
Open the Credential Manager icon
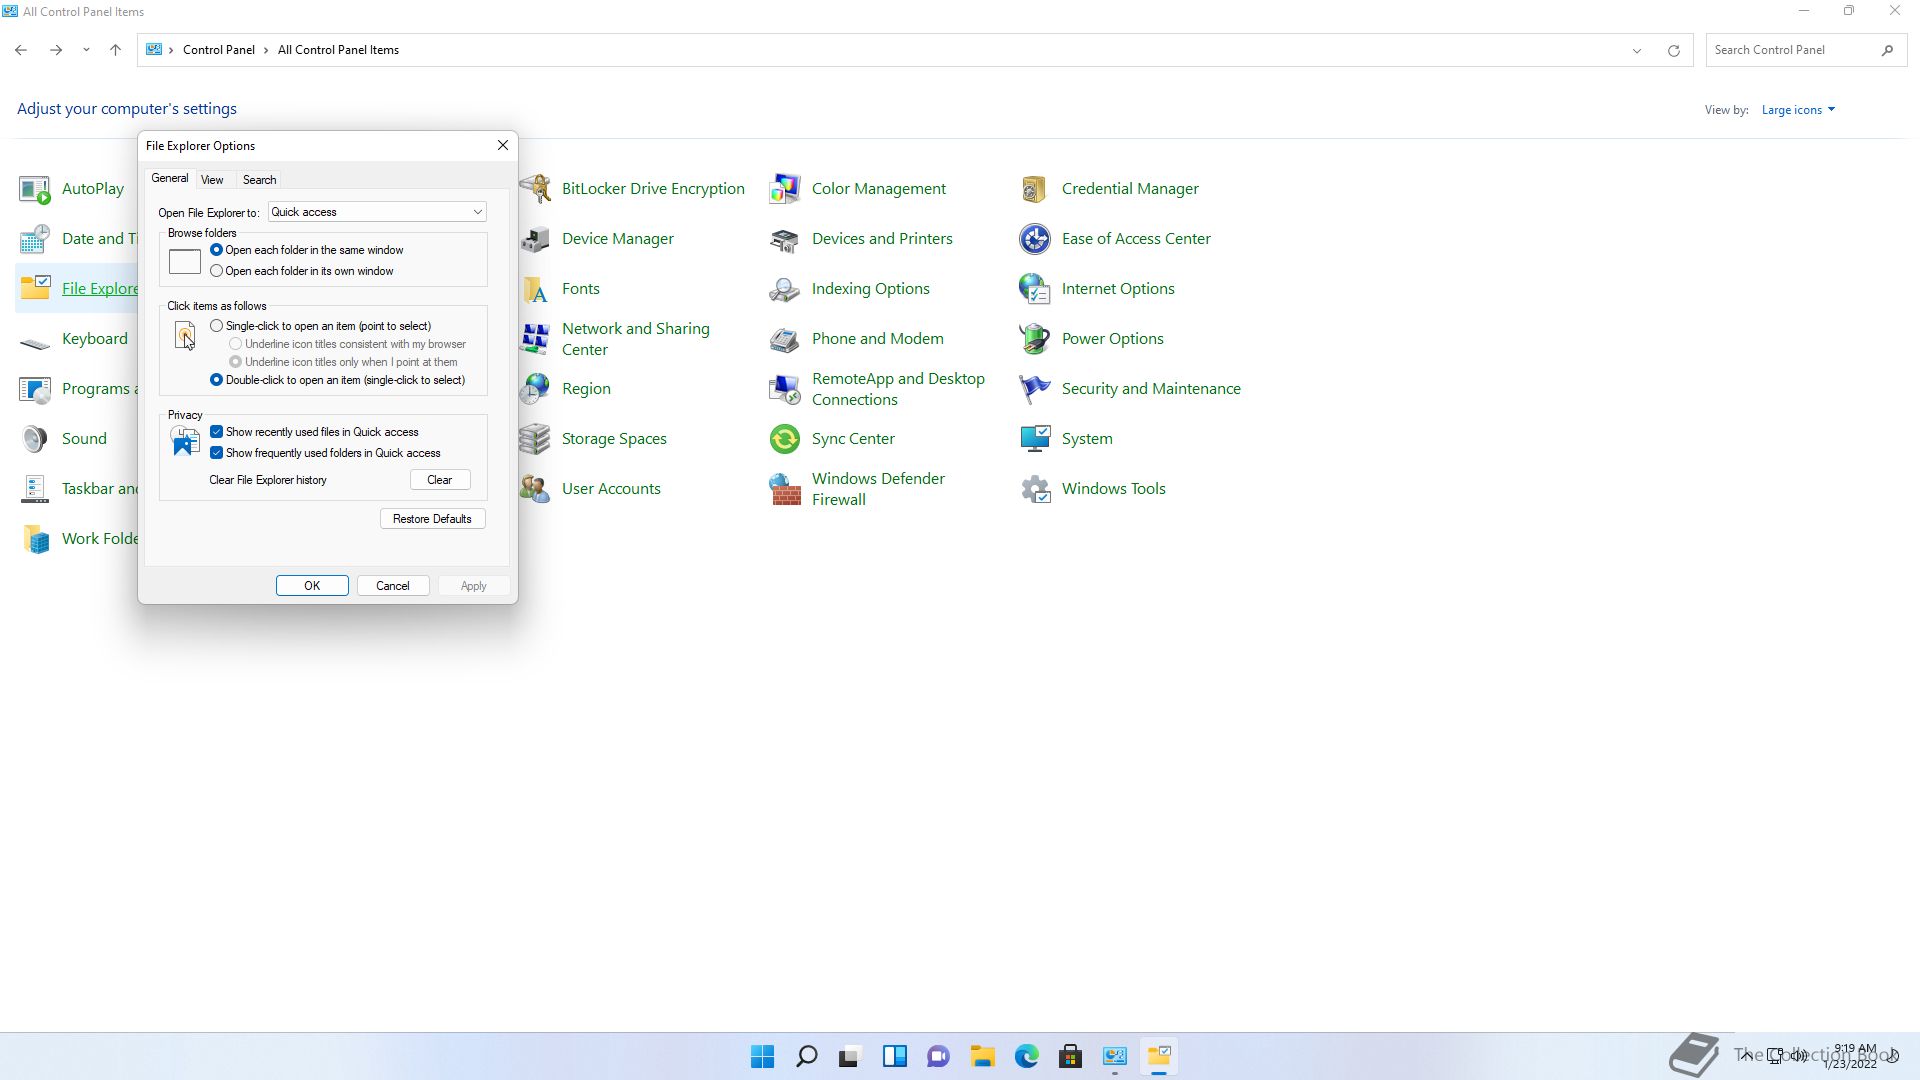(x=1035, y=189)
